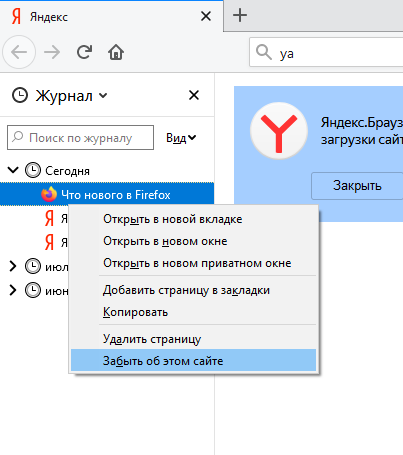The width and height of the screenshot is (403, 455).
Task: Click the back navigation arrow
Action: [x=19, y=52]
